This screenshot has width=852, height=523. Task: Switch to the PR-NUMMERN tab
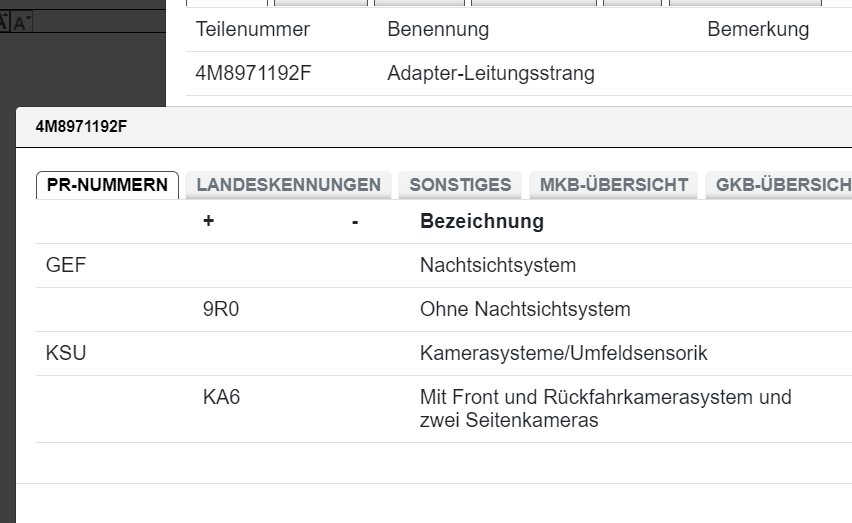(x=107, y=185)
